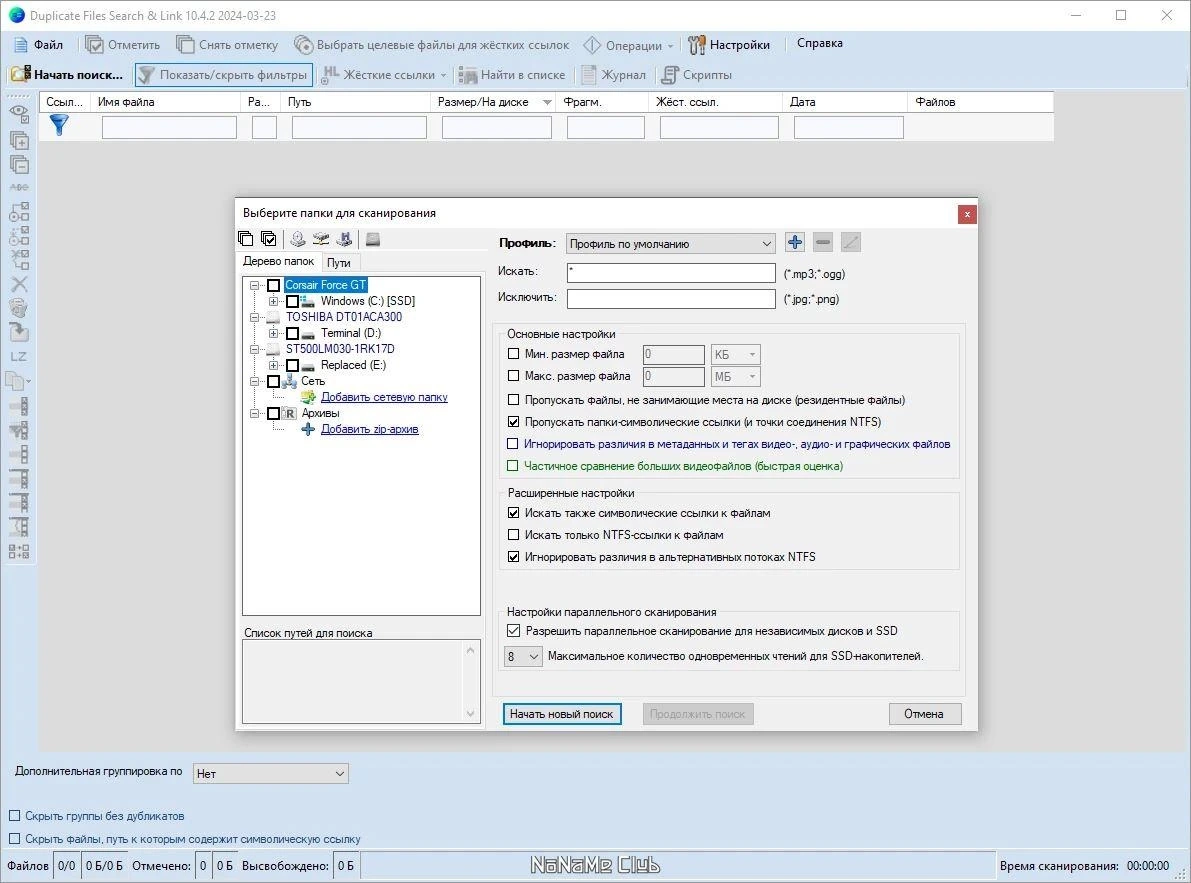
Task: Switch to the Дерево папок tab
Action: (279, 261)
